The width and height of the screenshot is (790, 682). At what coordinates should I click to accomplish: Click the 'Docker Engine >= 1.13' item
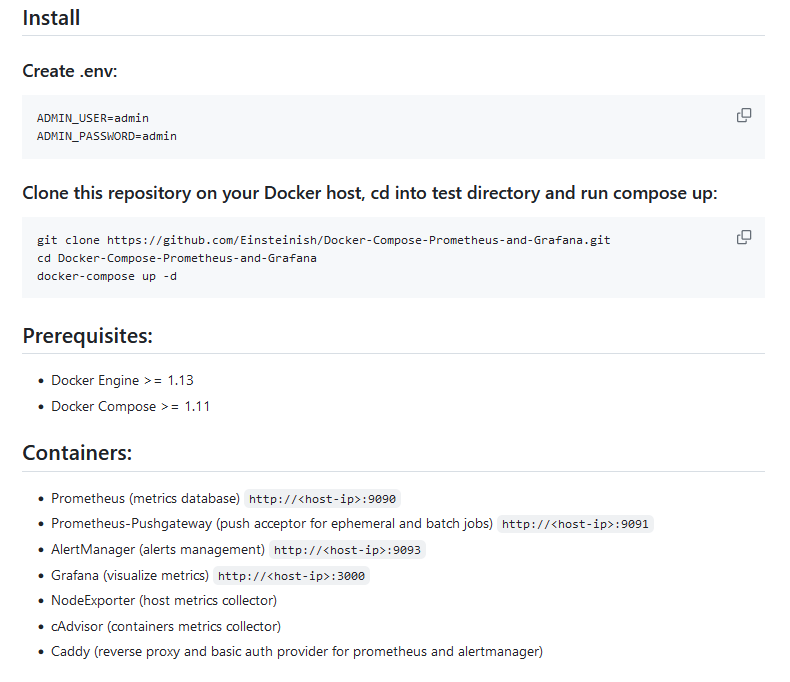[122, 380]
